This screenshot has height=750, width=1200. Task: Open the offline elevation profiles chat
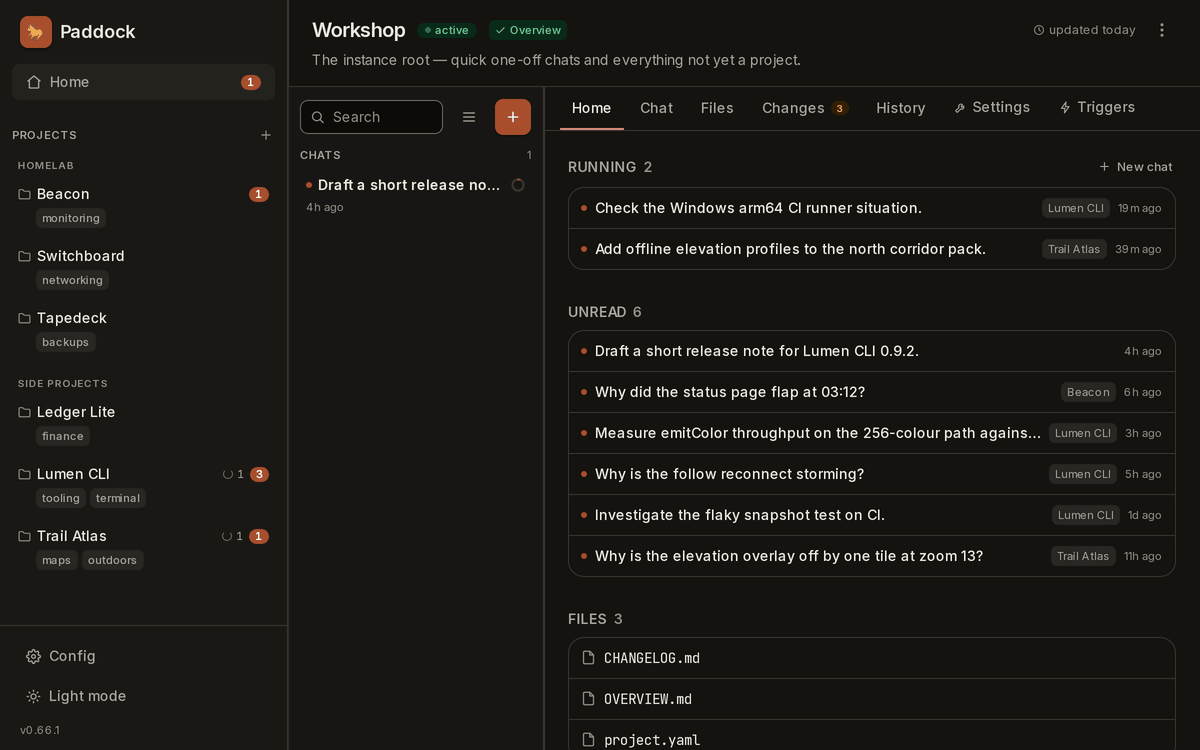(x=871, y=249)
